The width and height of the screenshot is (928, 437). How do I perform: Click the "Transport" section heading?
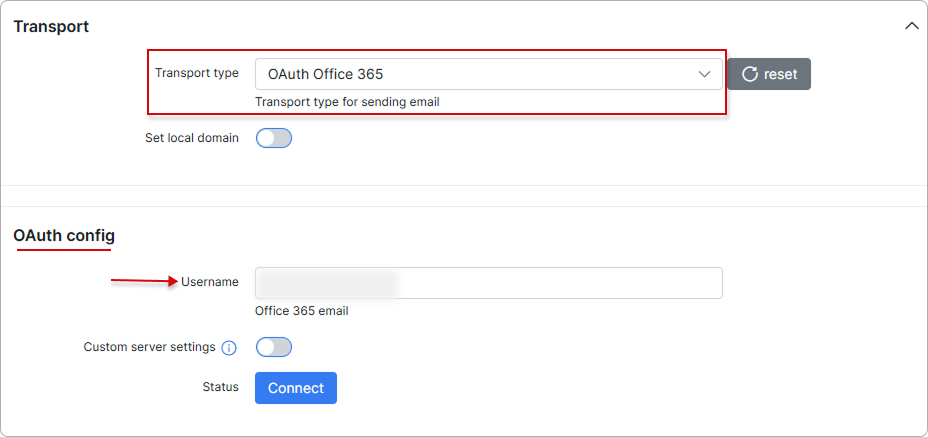pos(51,27)
